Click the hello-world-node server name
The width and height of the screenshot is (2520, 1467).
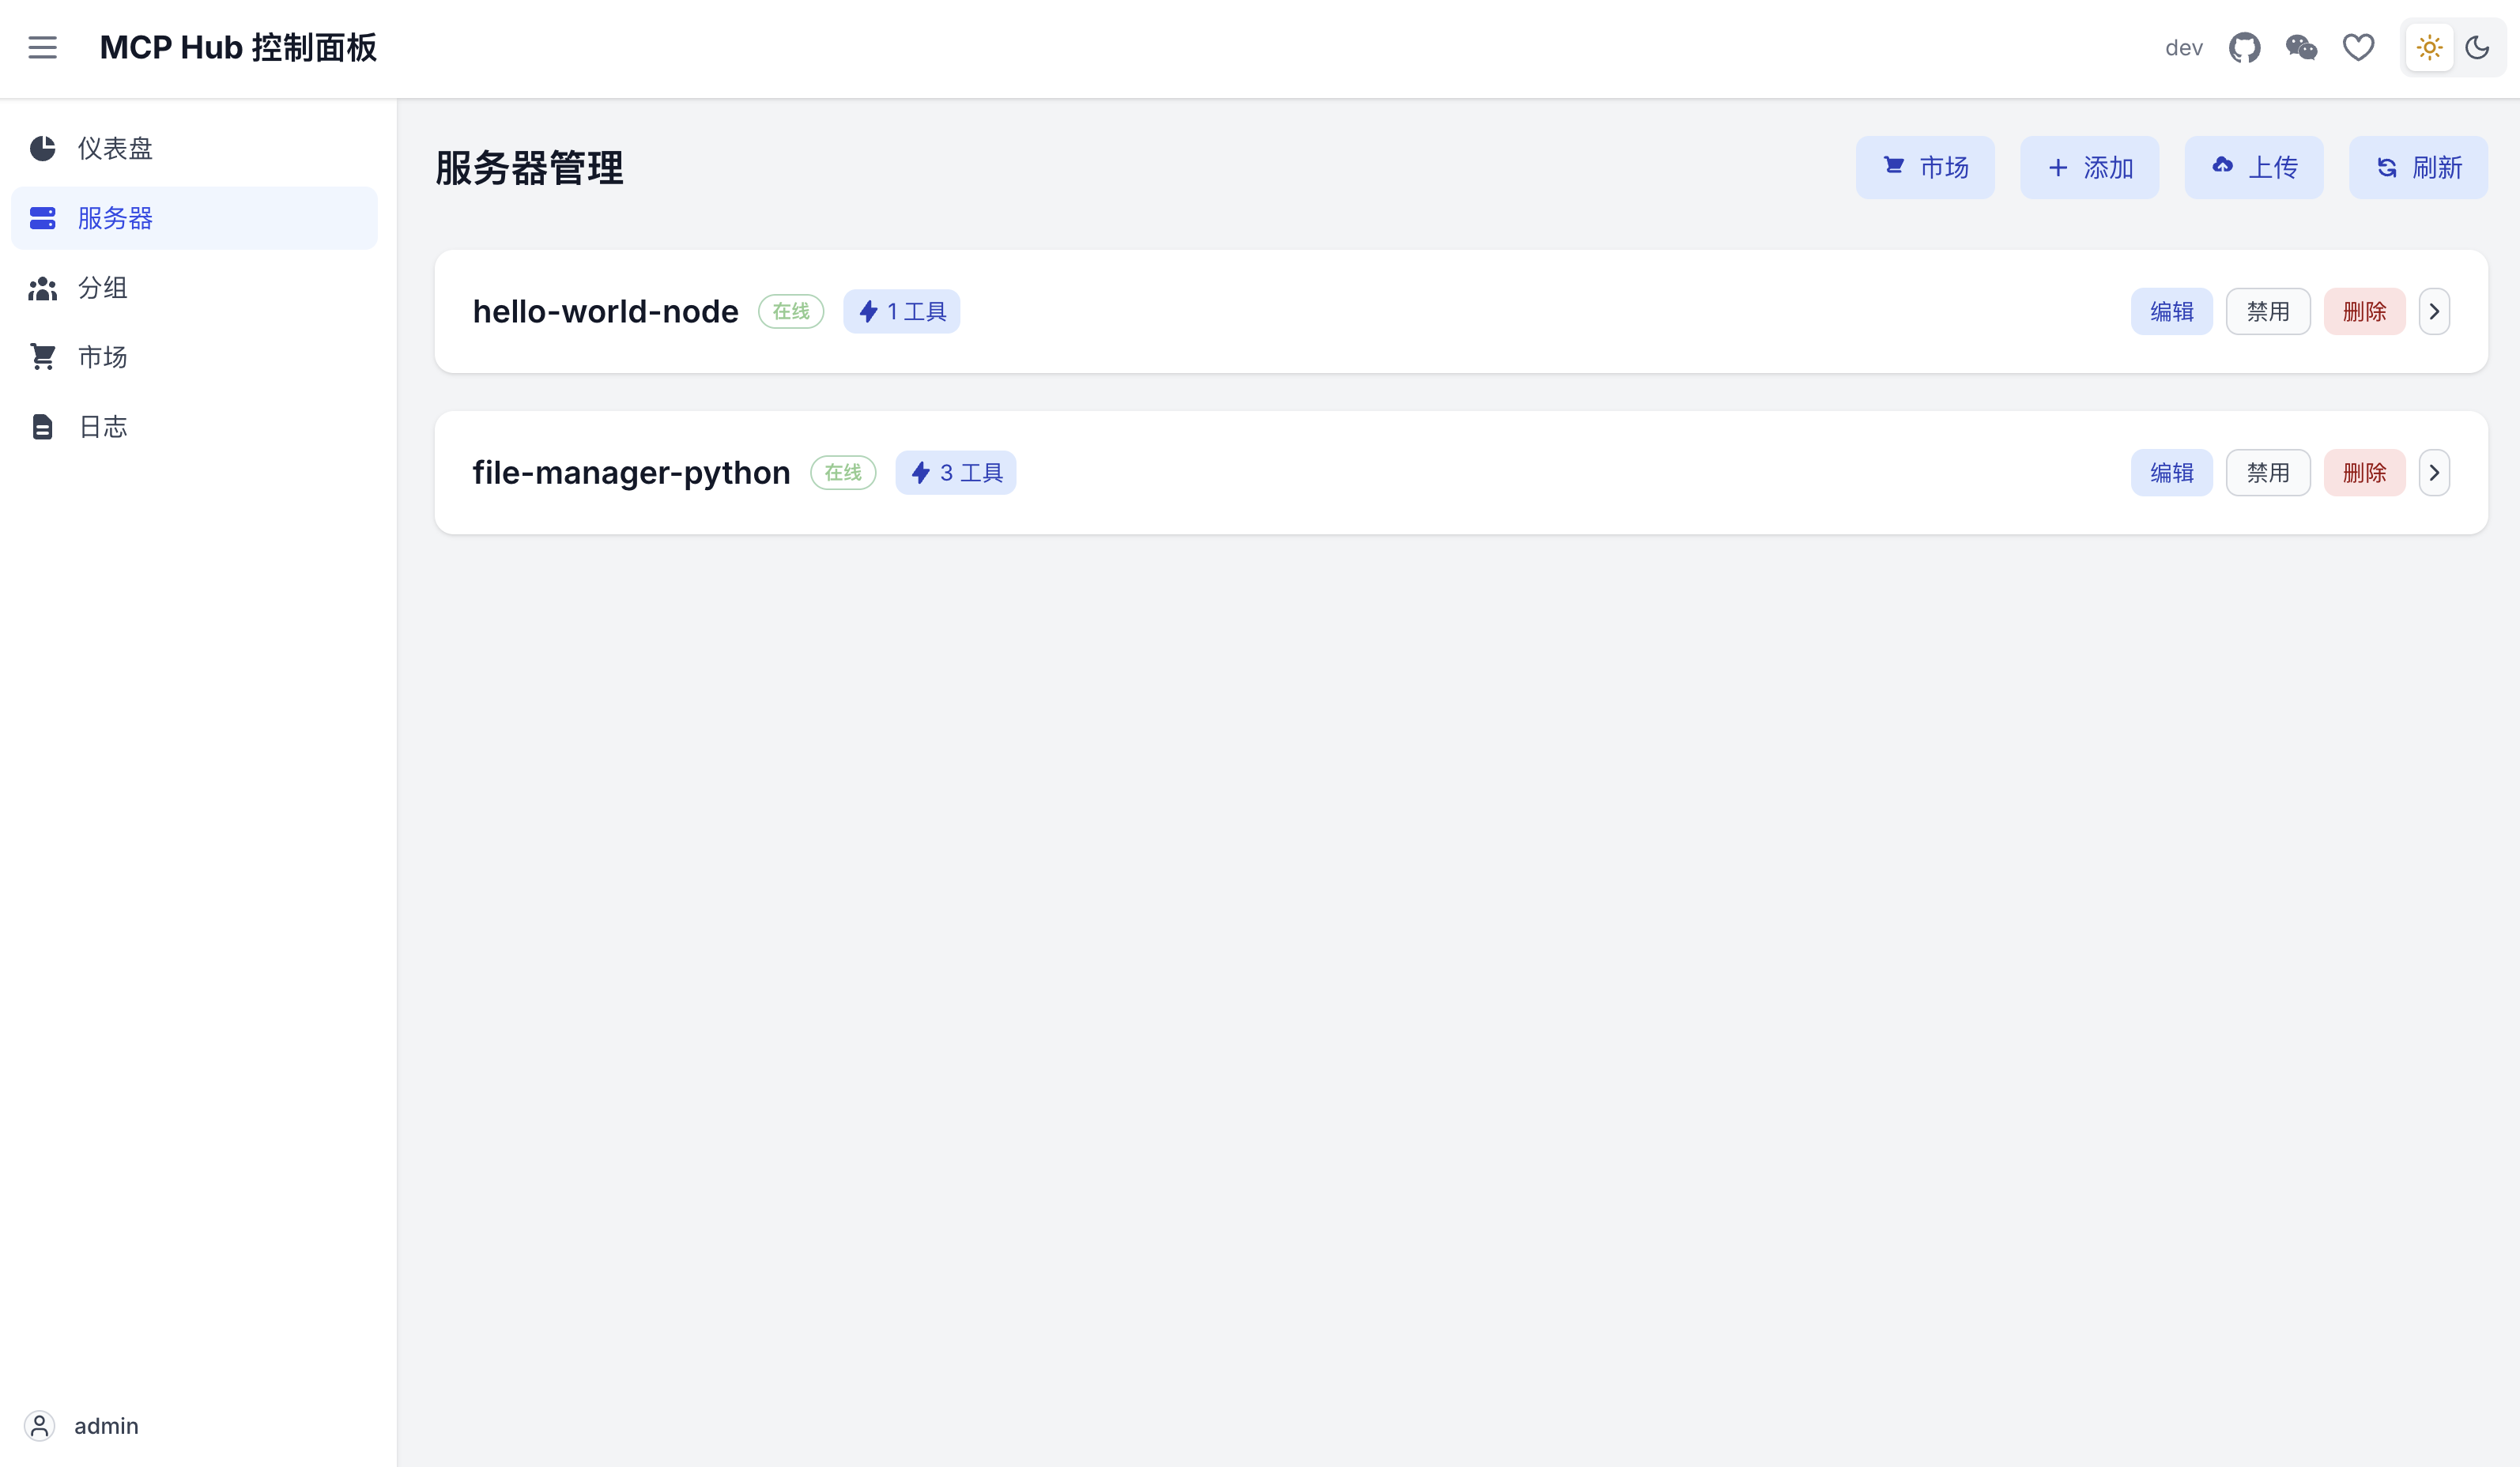click(x=605, y=312)
